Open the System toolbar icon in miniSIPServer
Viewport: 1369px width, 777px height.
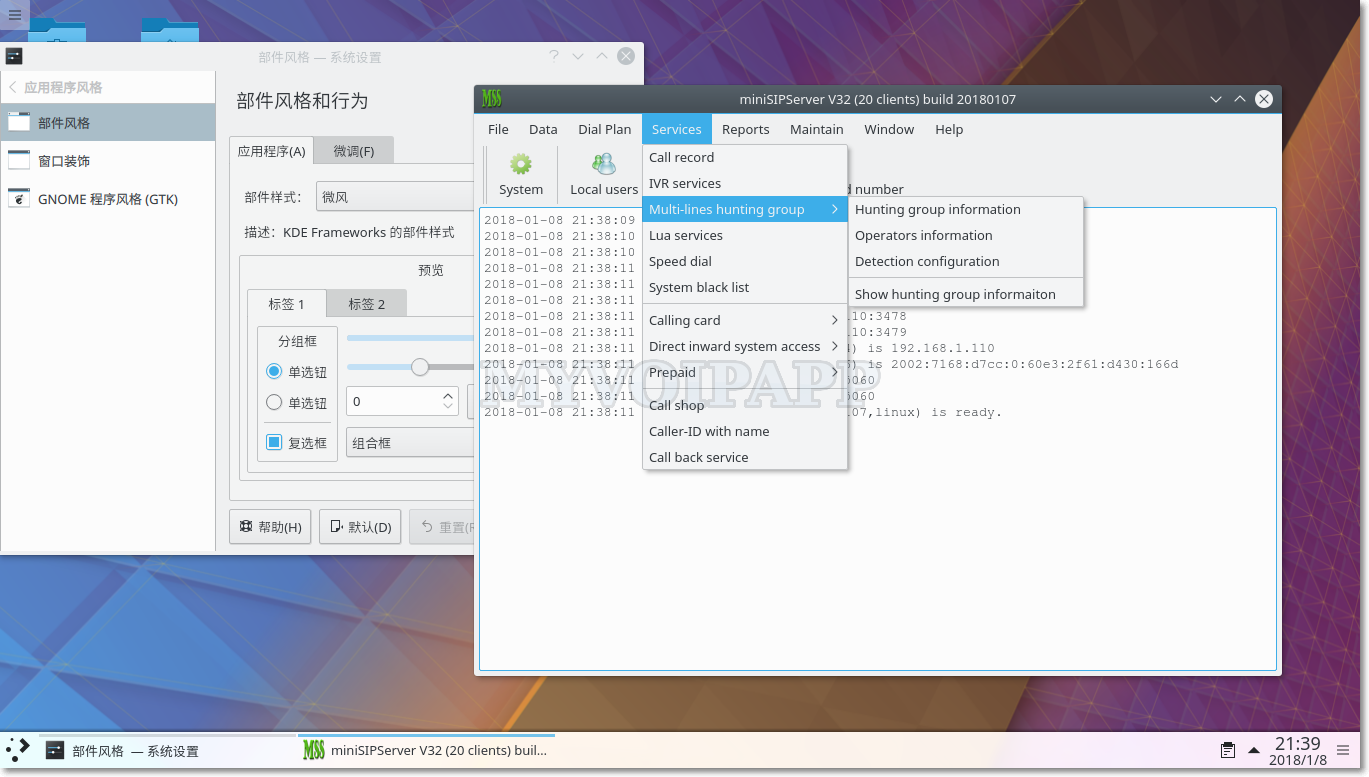point(520,175)
